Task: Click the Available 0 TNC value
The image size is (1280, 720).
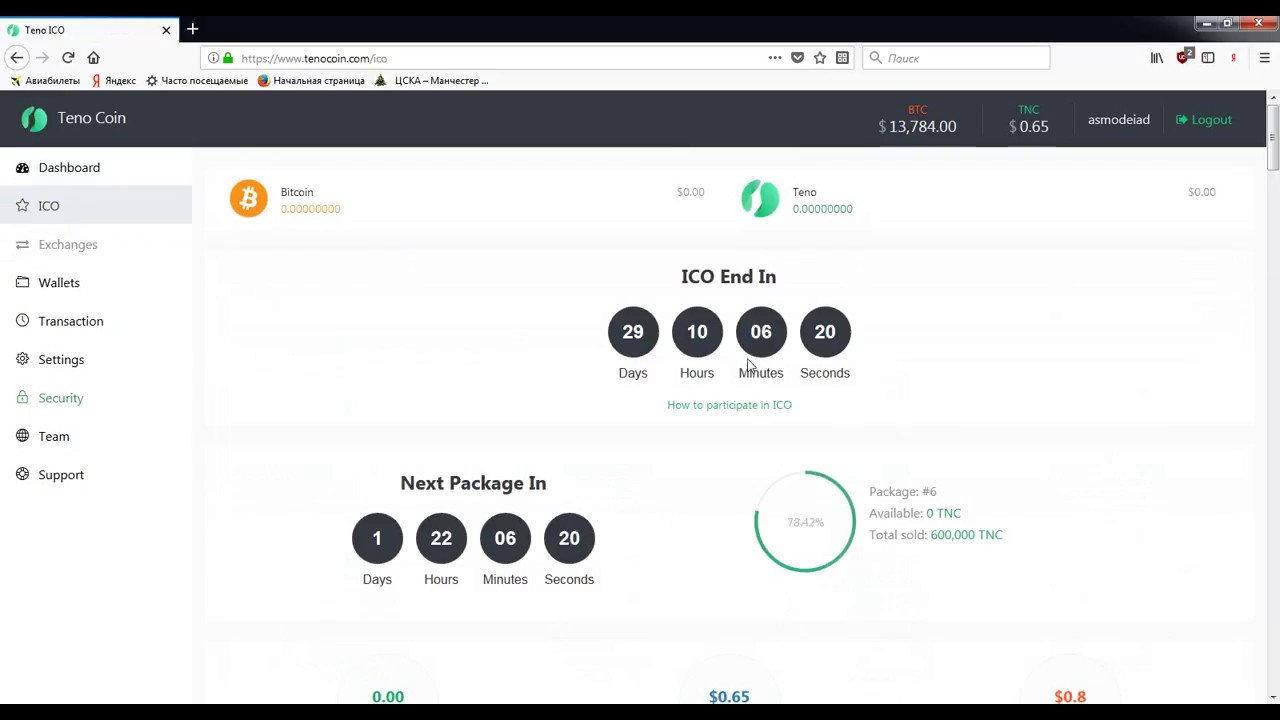Action: click(943, 513)
